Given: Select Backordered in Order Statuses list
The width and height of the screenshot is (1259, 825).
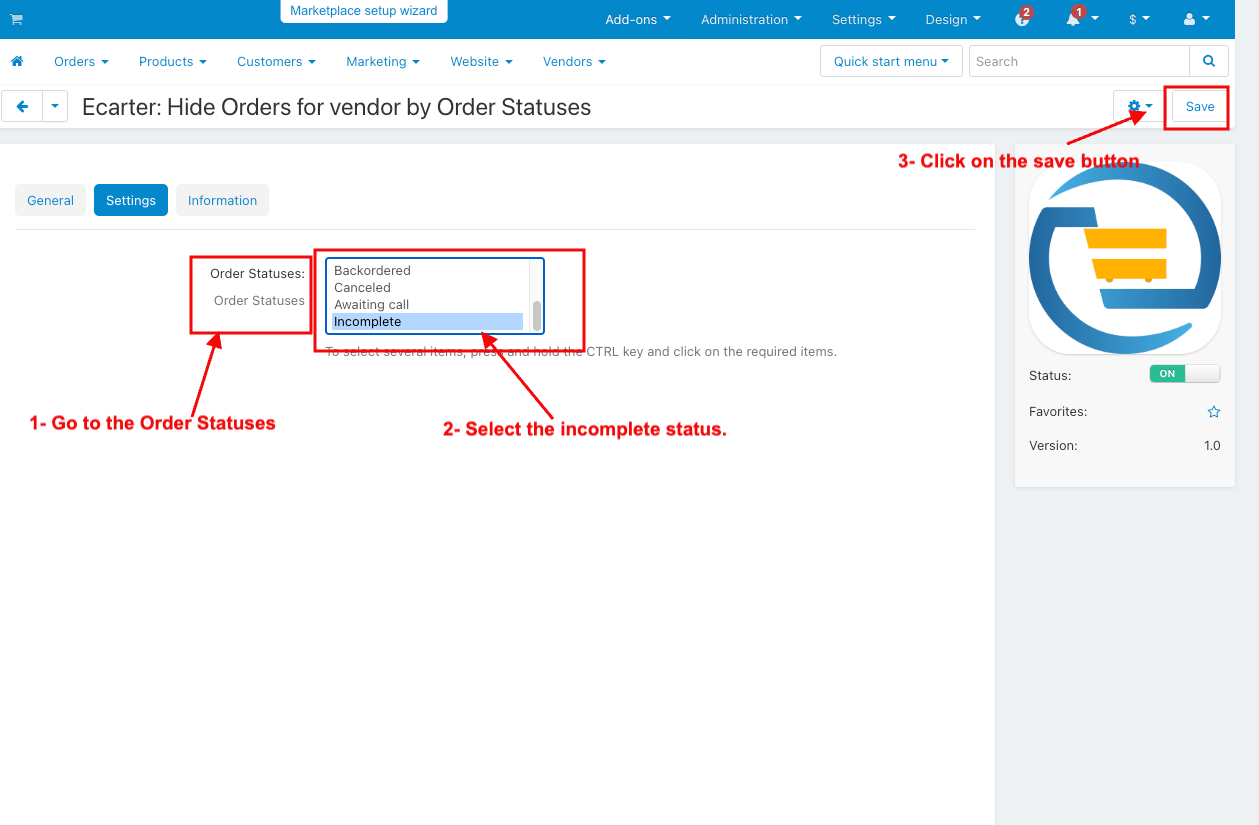Looking at the screenshot, I should coord(427,271).
